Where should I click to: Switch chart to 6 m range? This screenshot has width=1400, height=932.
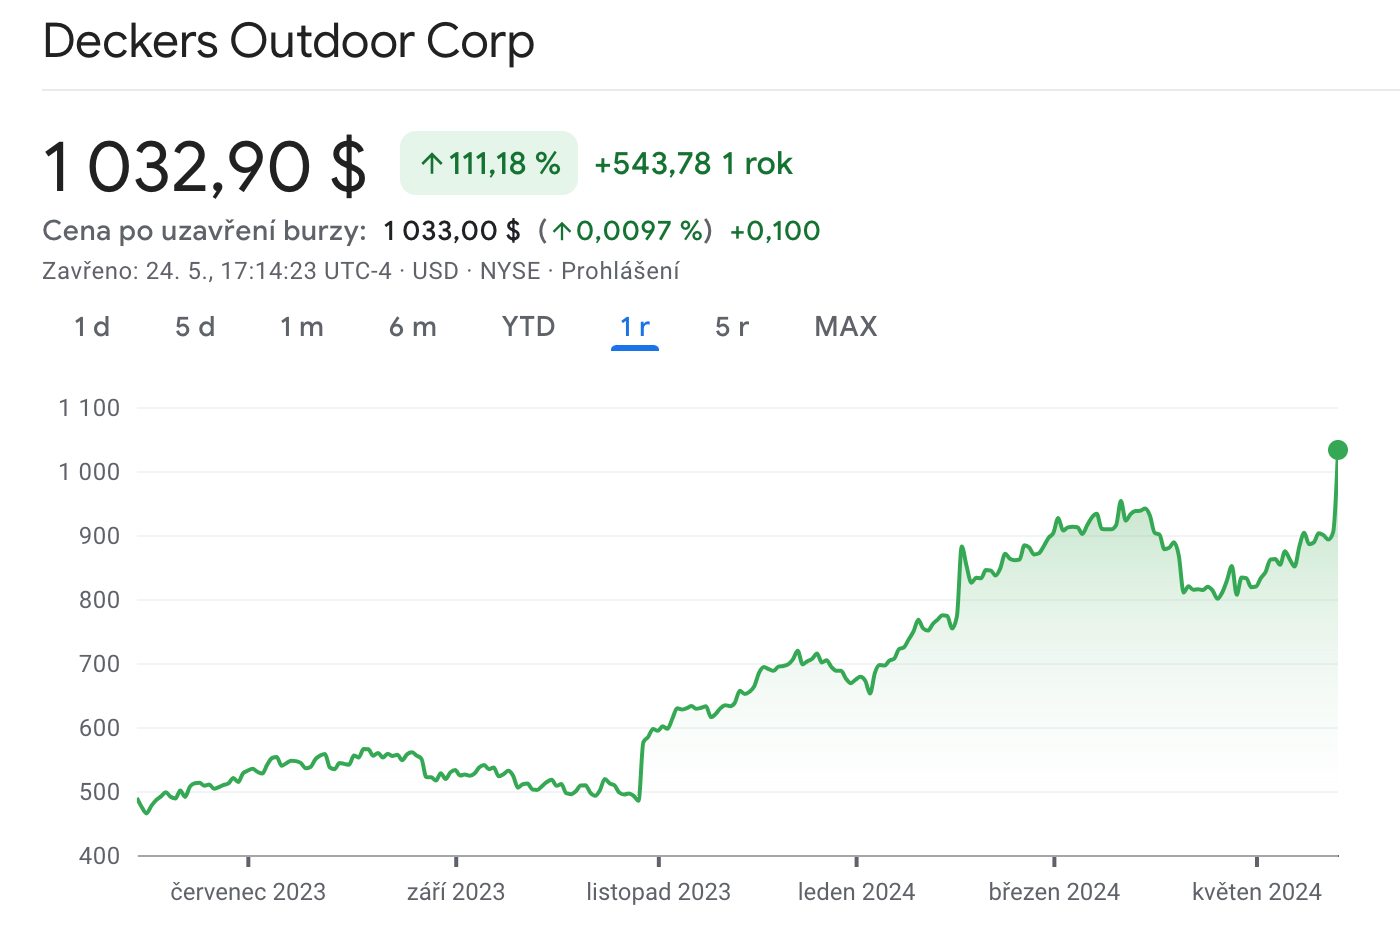pos(413,327)
